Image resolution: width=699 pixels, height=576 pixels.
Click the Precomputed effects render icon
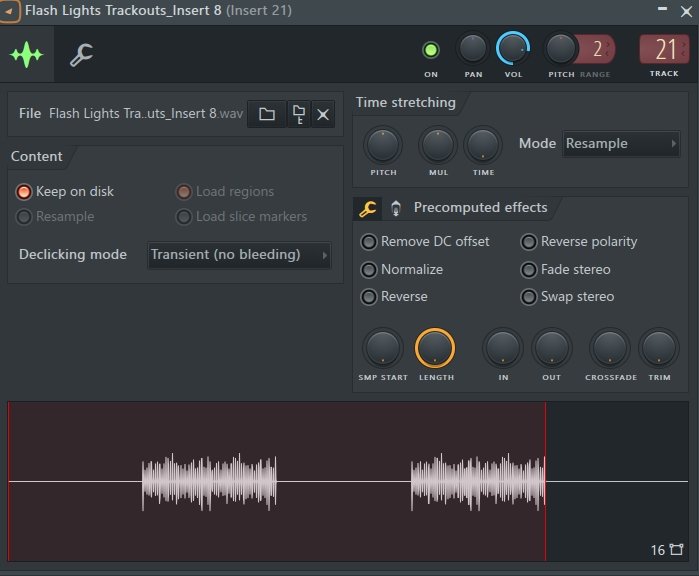tap(395, 208)
